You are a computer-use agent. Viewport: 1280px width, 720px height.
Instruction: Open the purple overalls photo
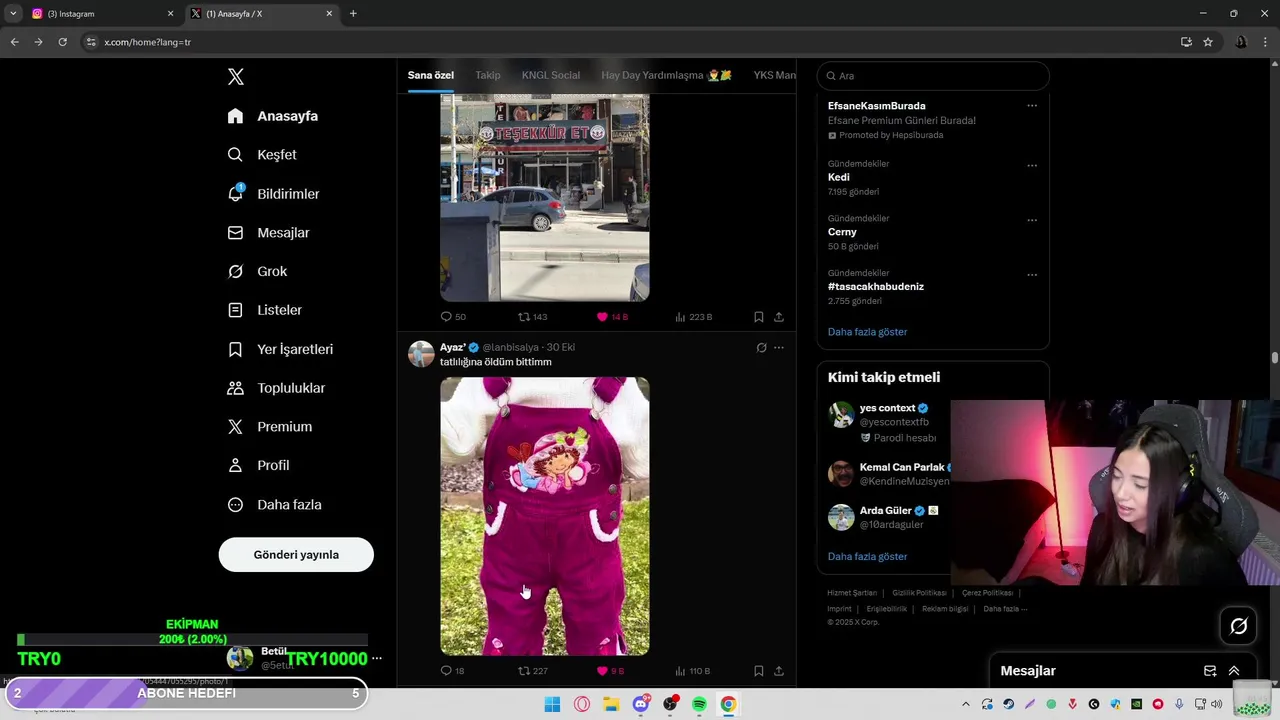[x=545, y=516]
